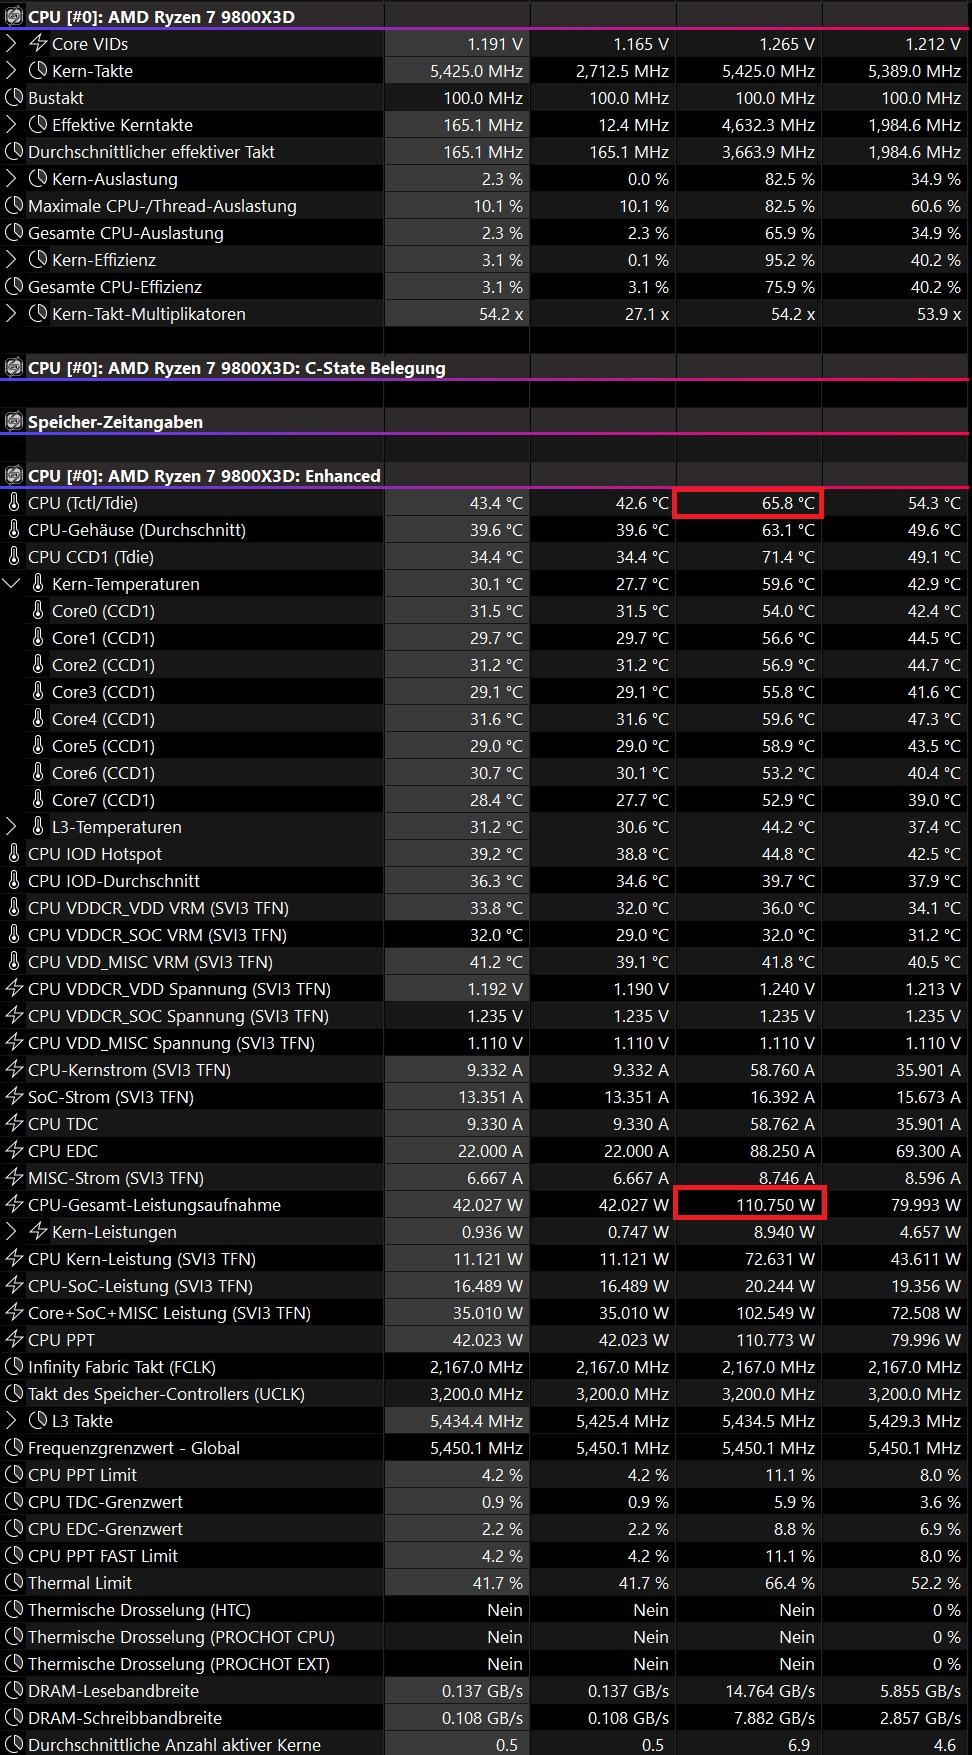The image size is (972, 1755).
Task: Select the CPU TDC-Grenzwert row
Action: [x=486, y=1502]
